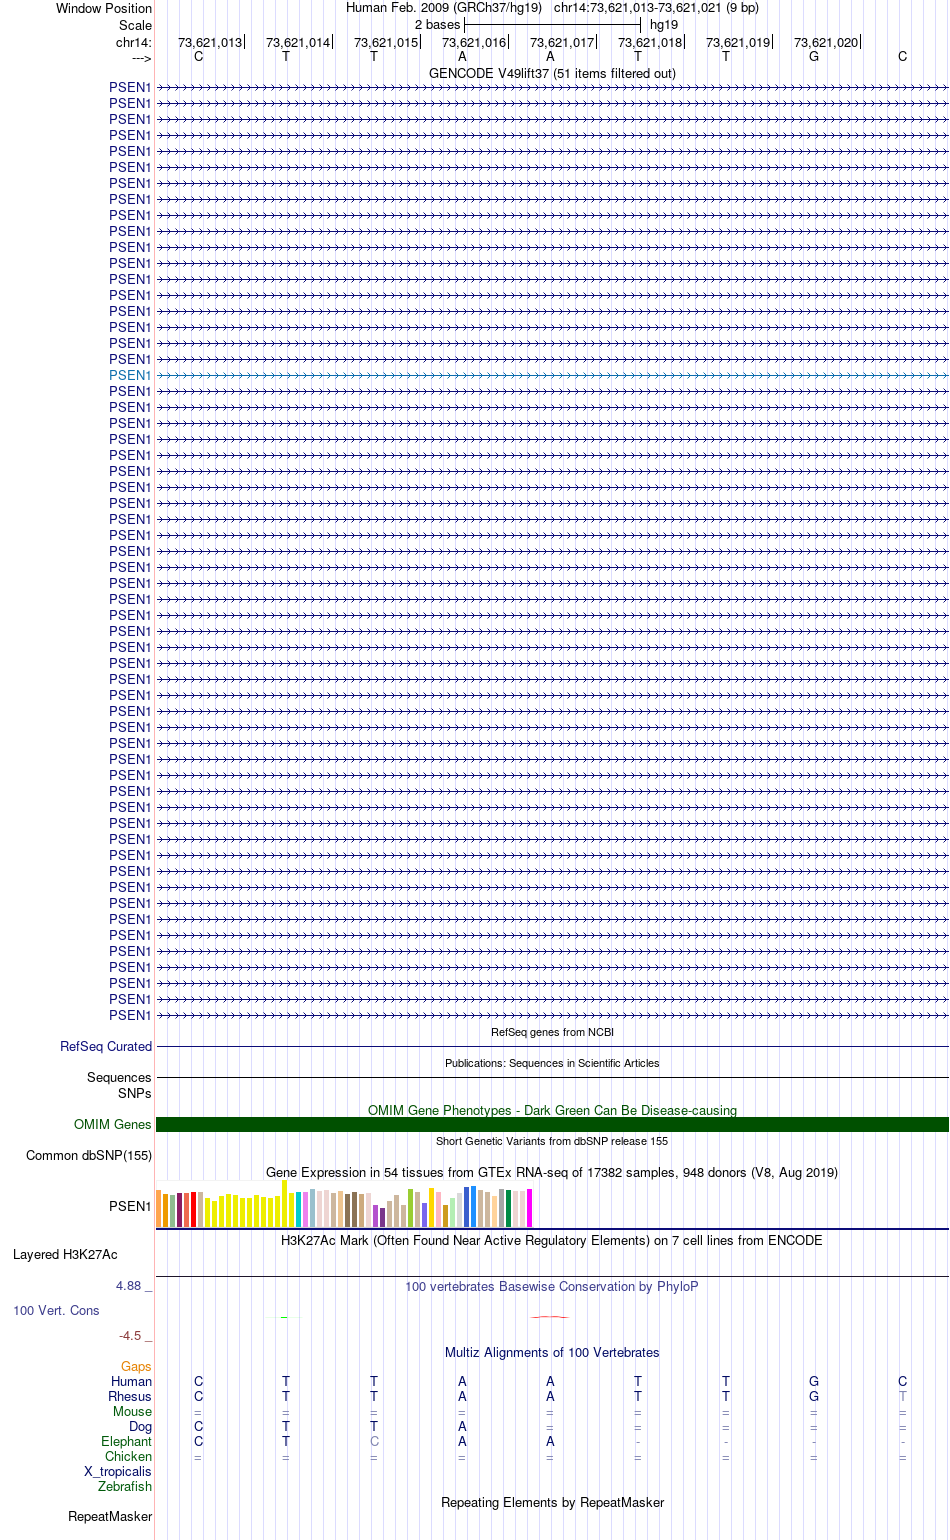Click the PSEN1 label beside the GTEx bar graph

pos(130,1206)
